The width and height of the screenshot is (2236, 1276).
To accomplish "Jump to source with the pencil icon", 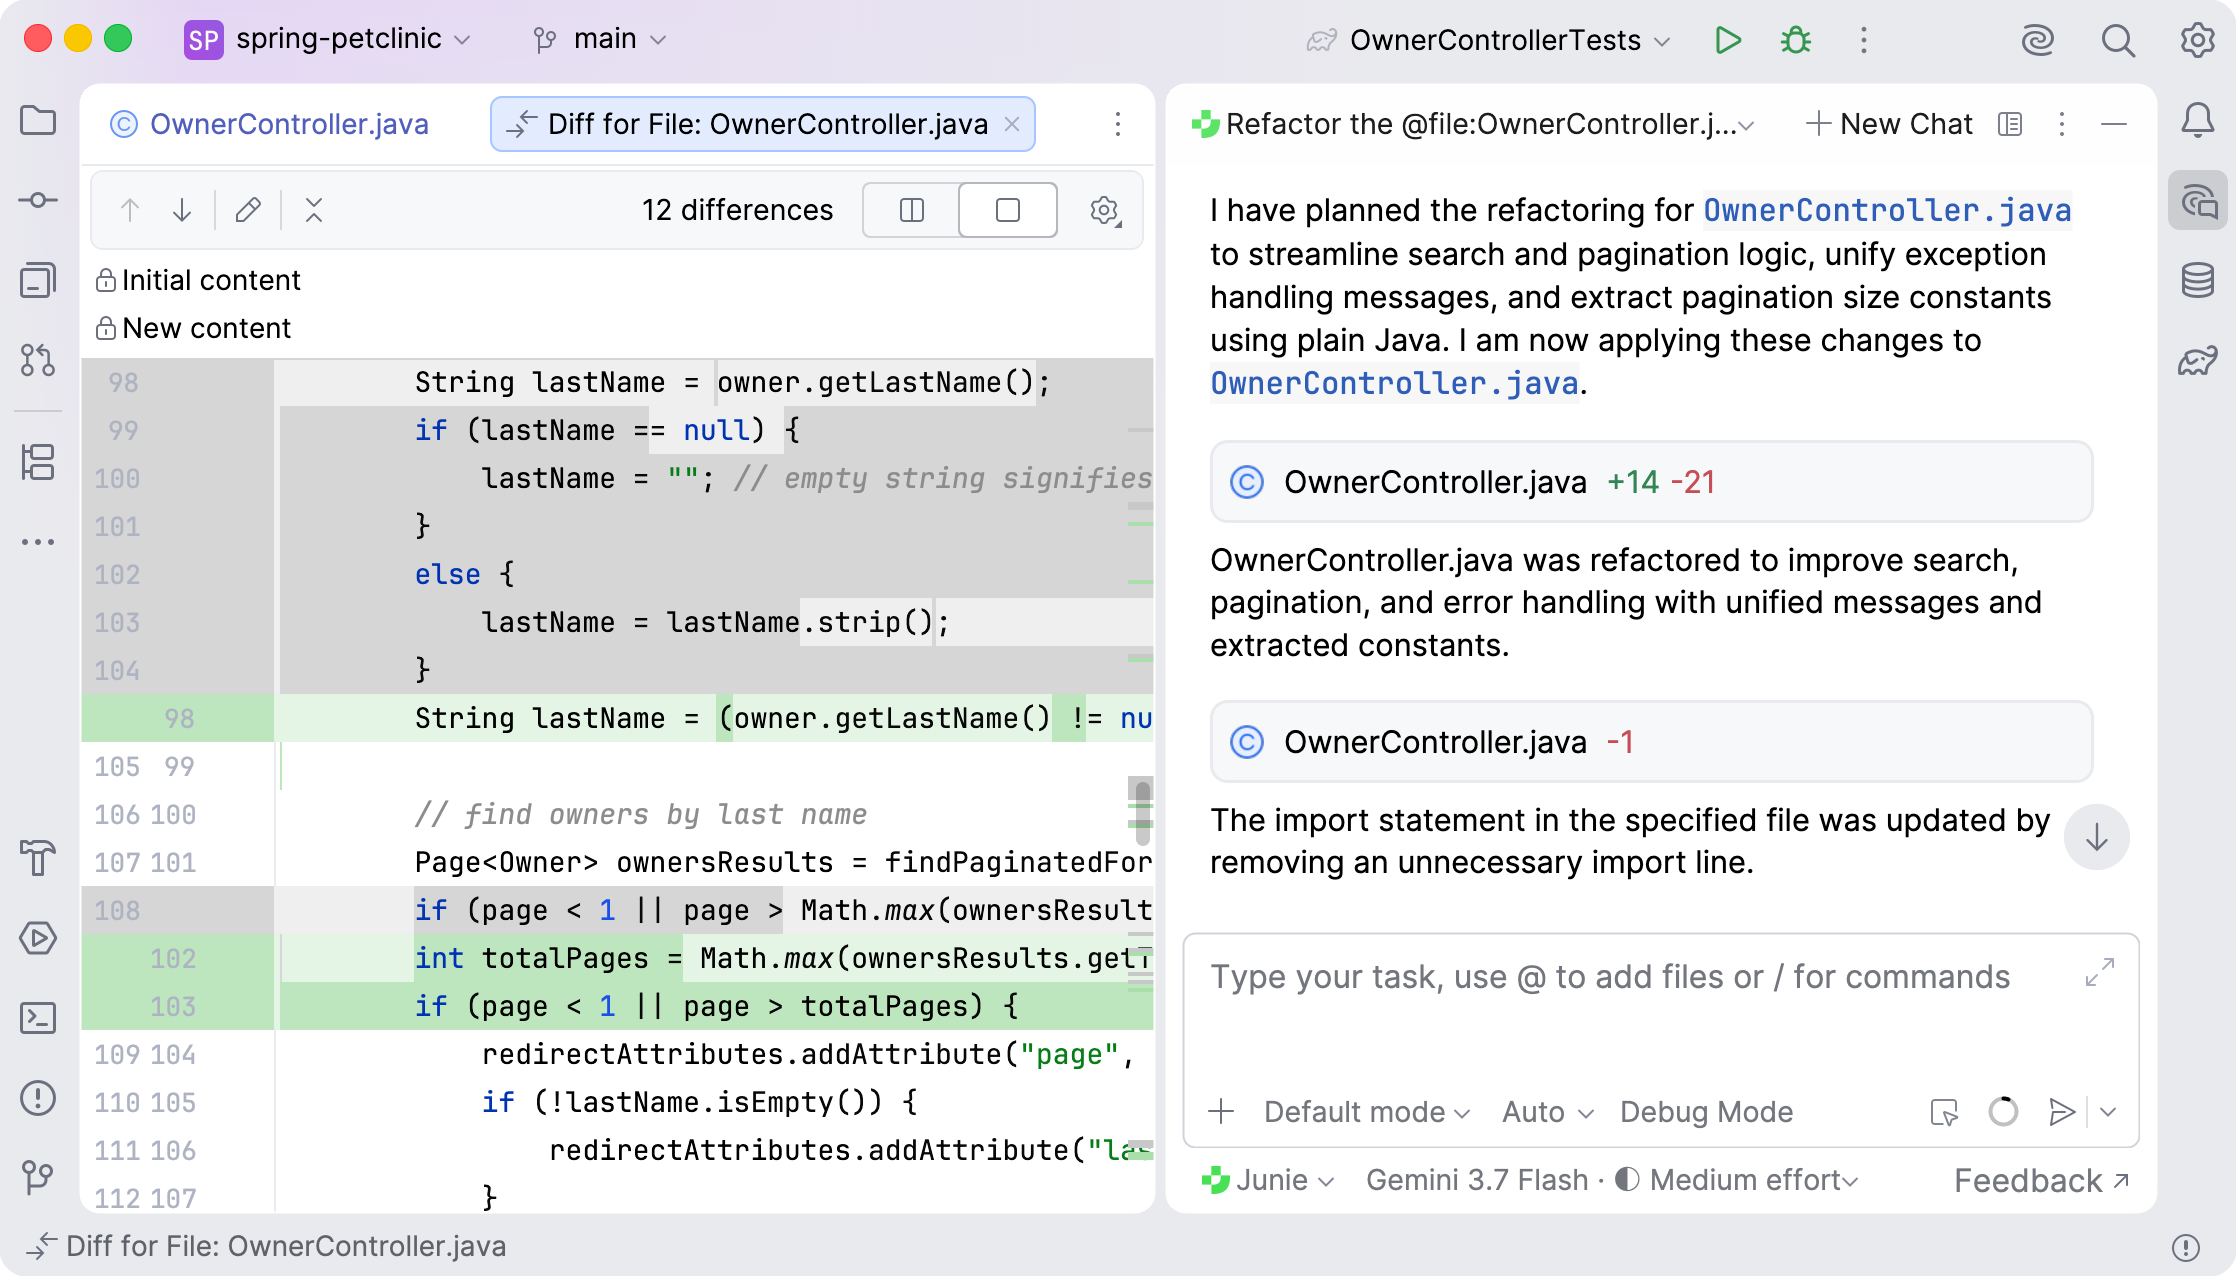I will pyautogui.click(x=248, y=210).
